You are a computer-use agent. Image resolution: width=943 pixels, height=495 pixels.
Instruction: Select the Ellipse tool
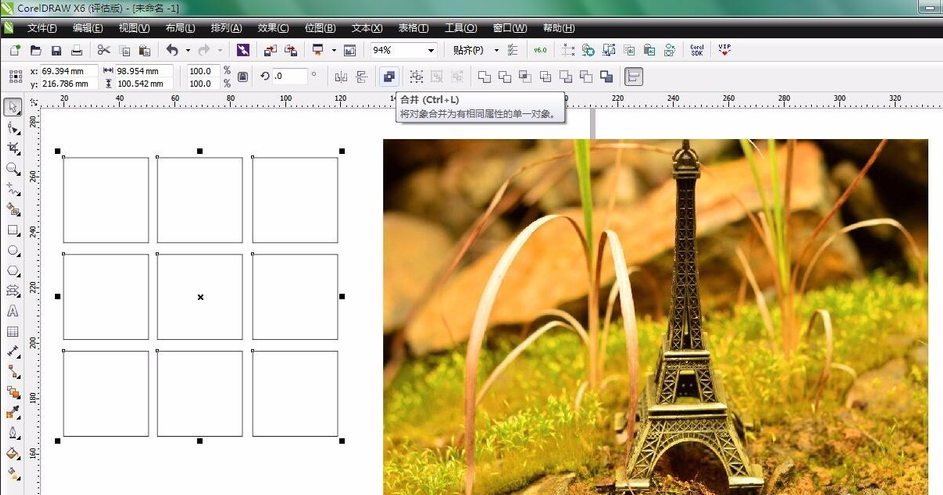point(13,250)
